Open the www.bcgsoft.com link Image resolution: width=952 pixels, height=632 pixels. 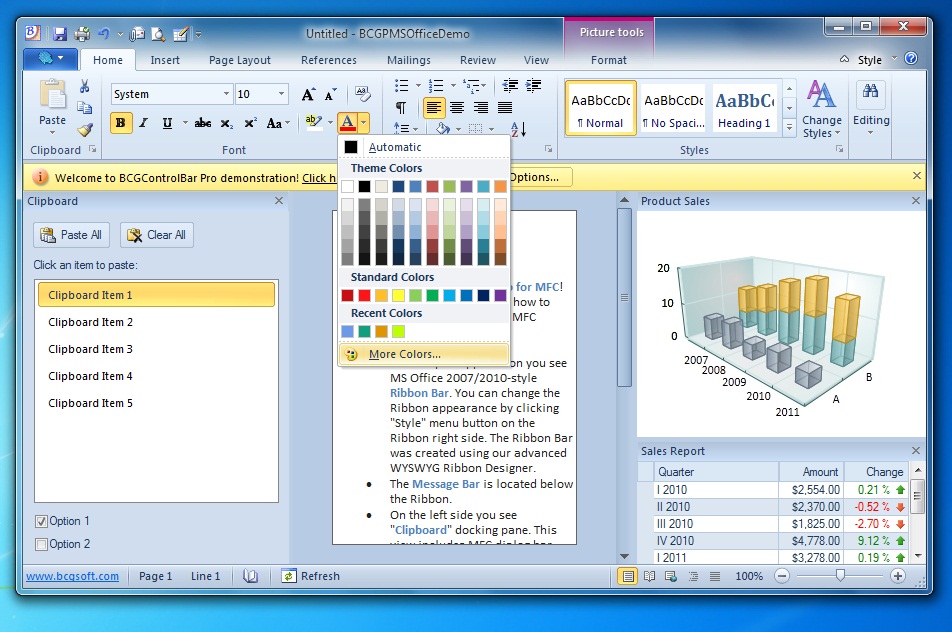click(x=72, y=576)
